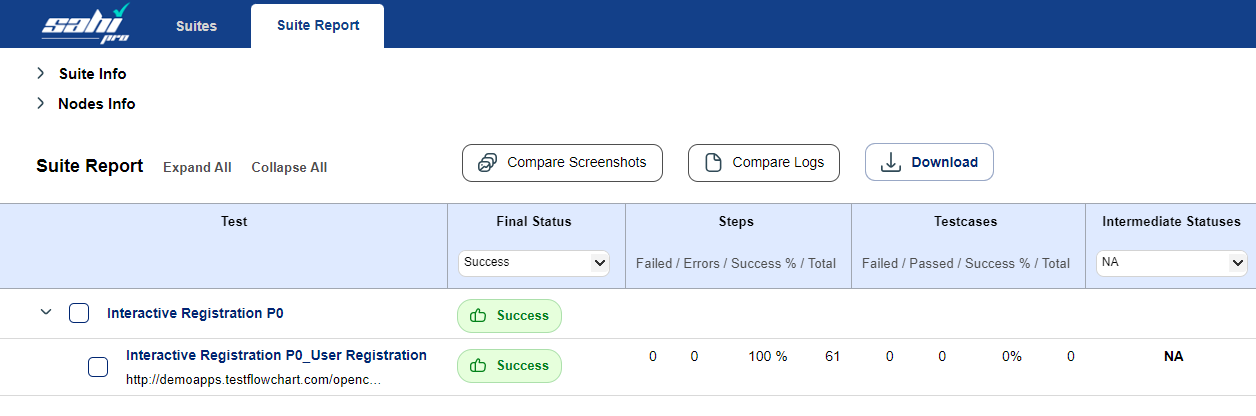Image resolution: width=1256 pixels, height=416 pixels.
Task: Expand the Suite Info section
Action: tap(41, 74)
